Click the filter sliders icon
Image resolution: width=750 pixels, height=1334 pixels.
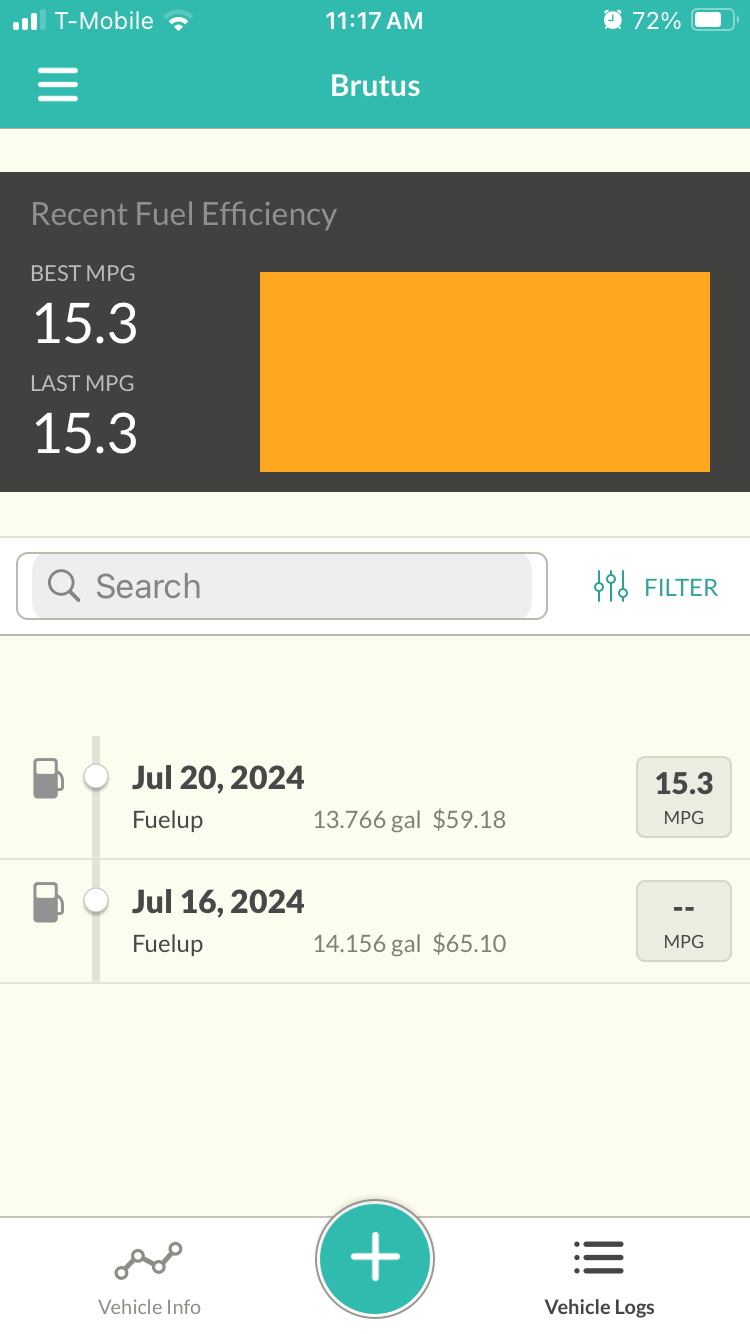click(x=610, y=586)
